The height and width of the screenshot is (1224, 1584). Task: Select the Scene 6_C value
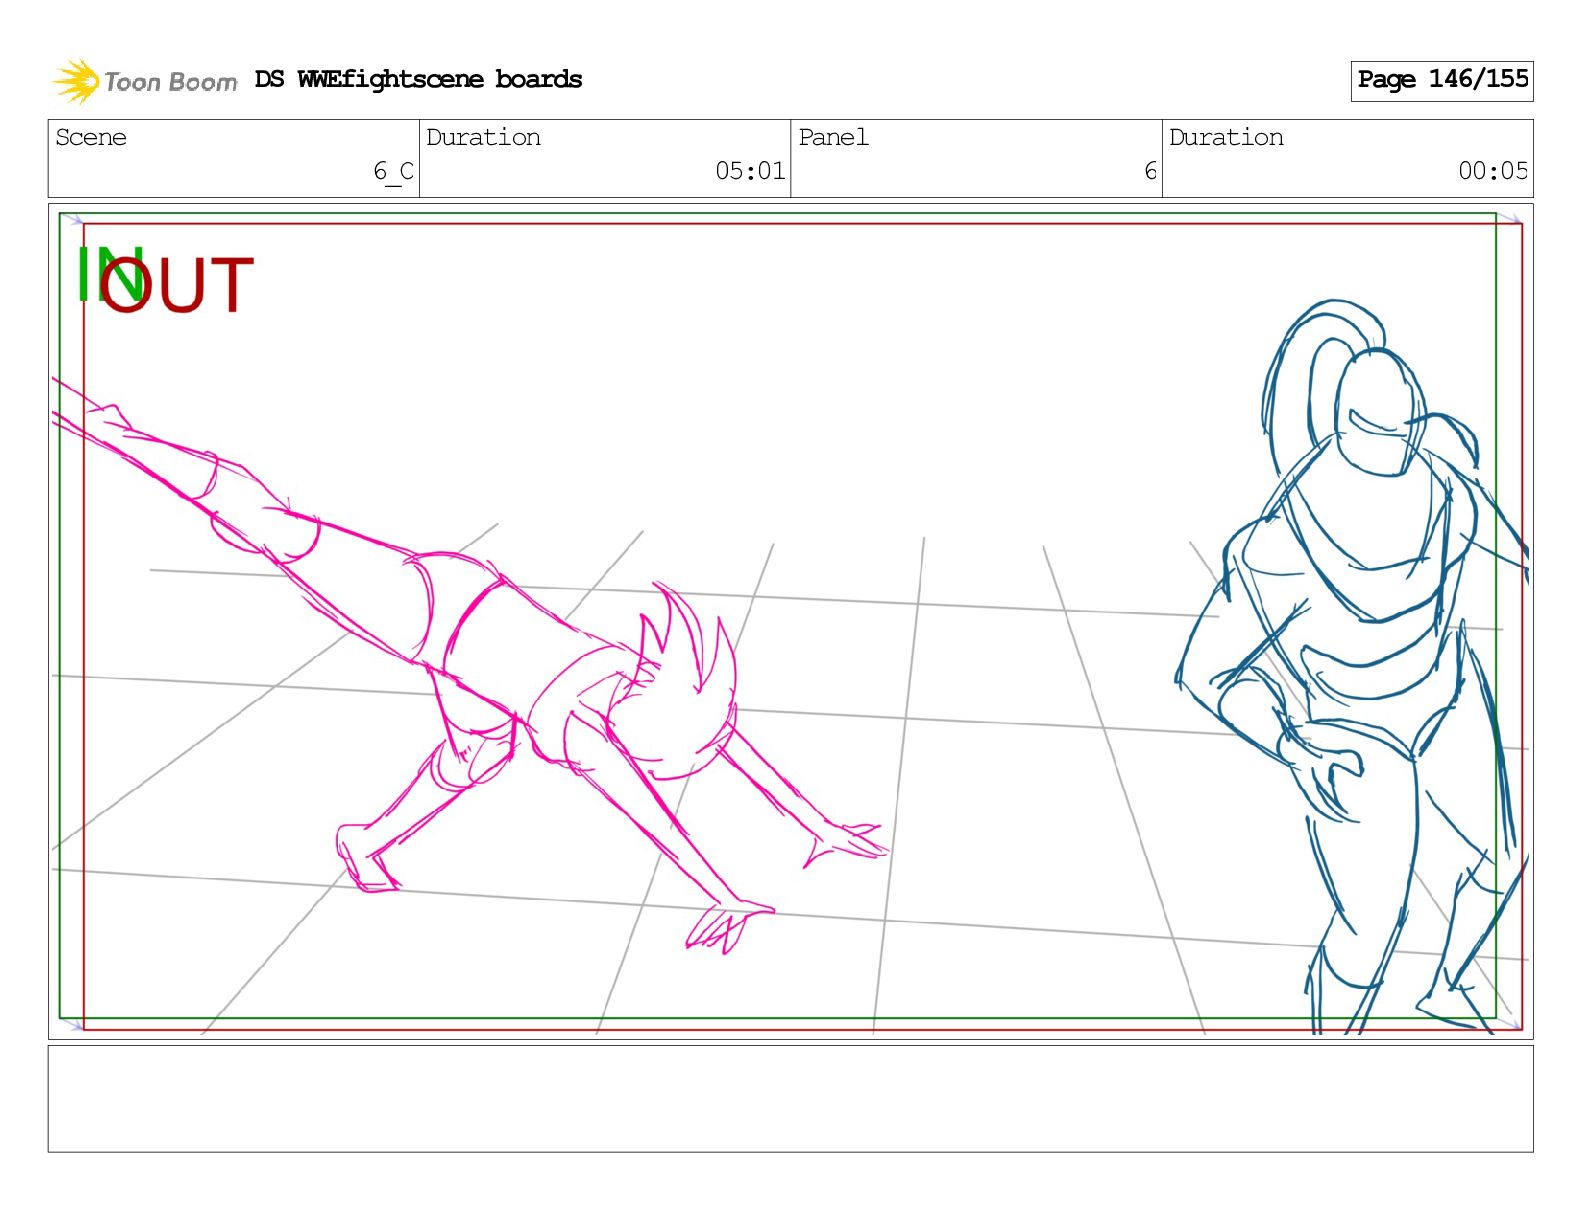tap(393, 171)
